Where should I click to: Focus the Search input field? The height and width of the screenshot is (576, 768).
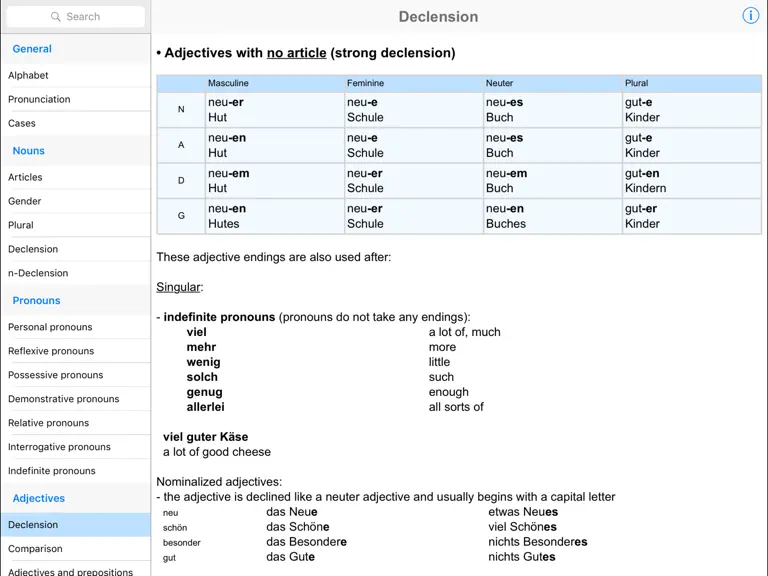(x=76, y=17)
